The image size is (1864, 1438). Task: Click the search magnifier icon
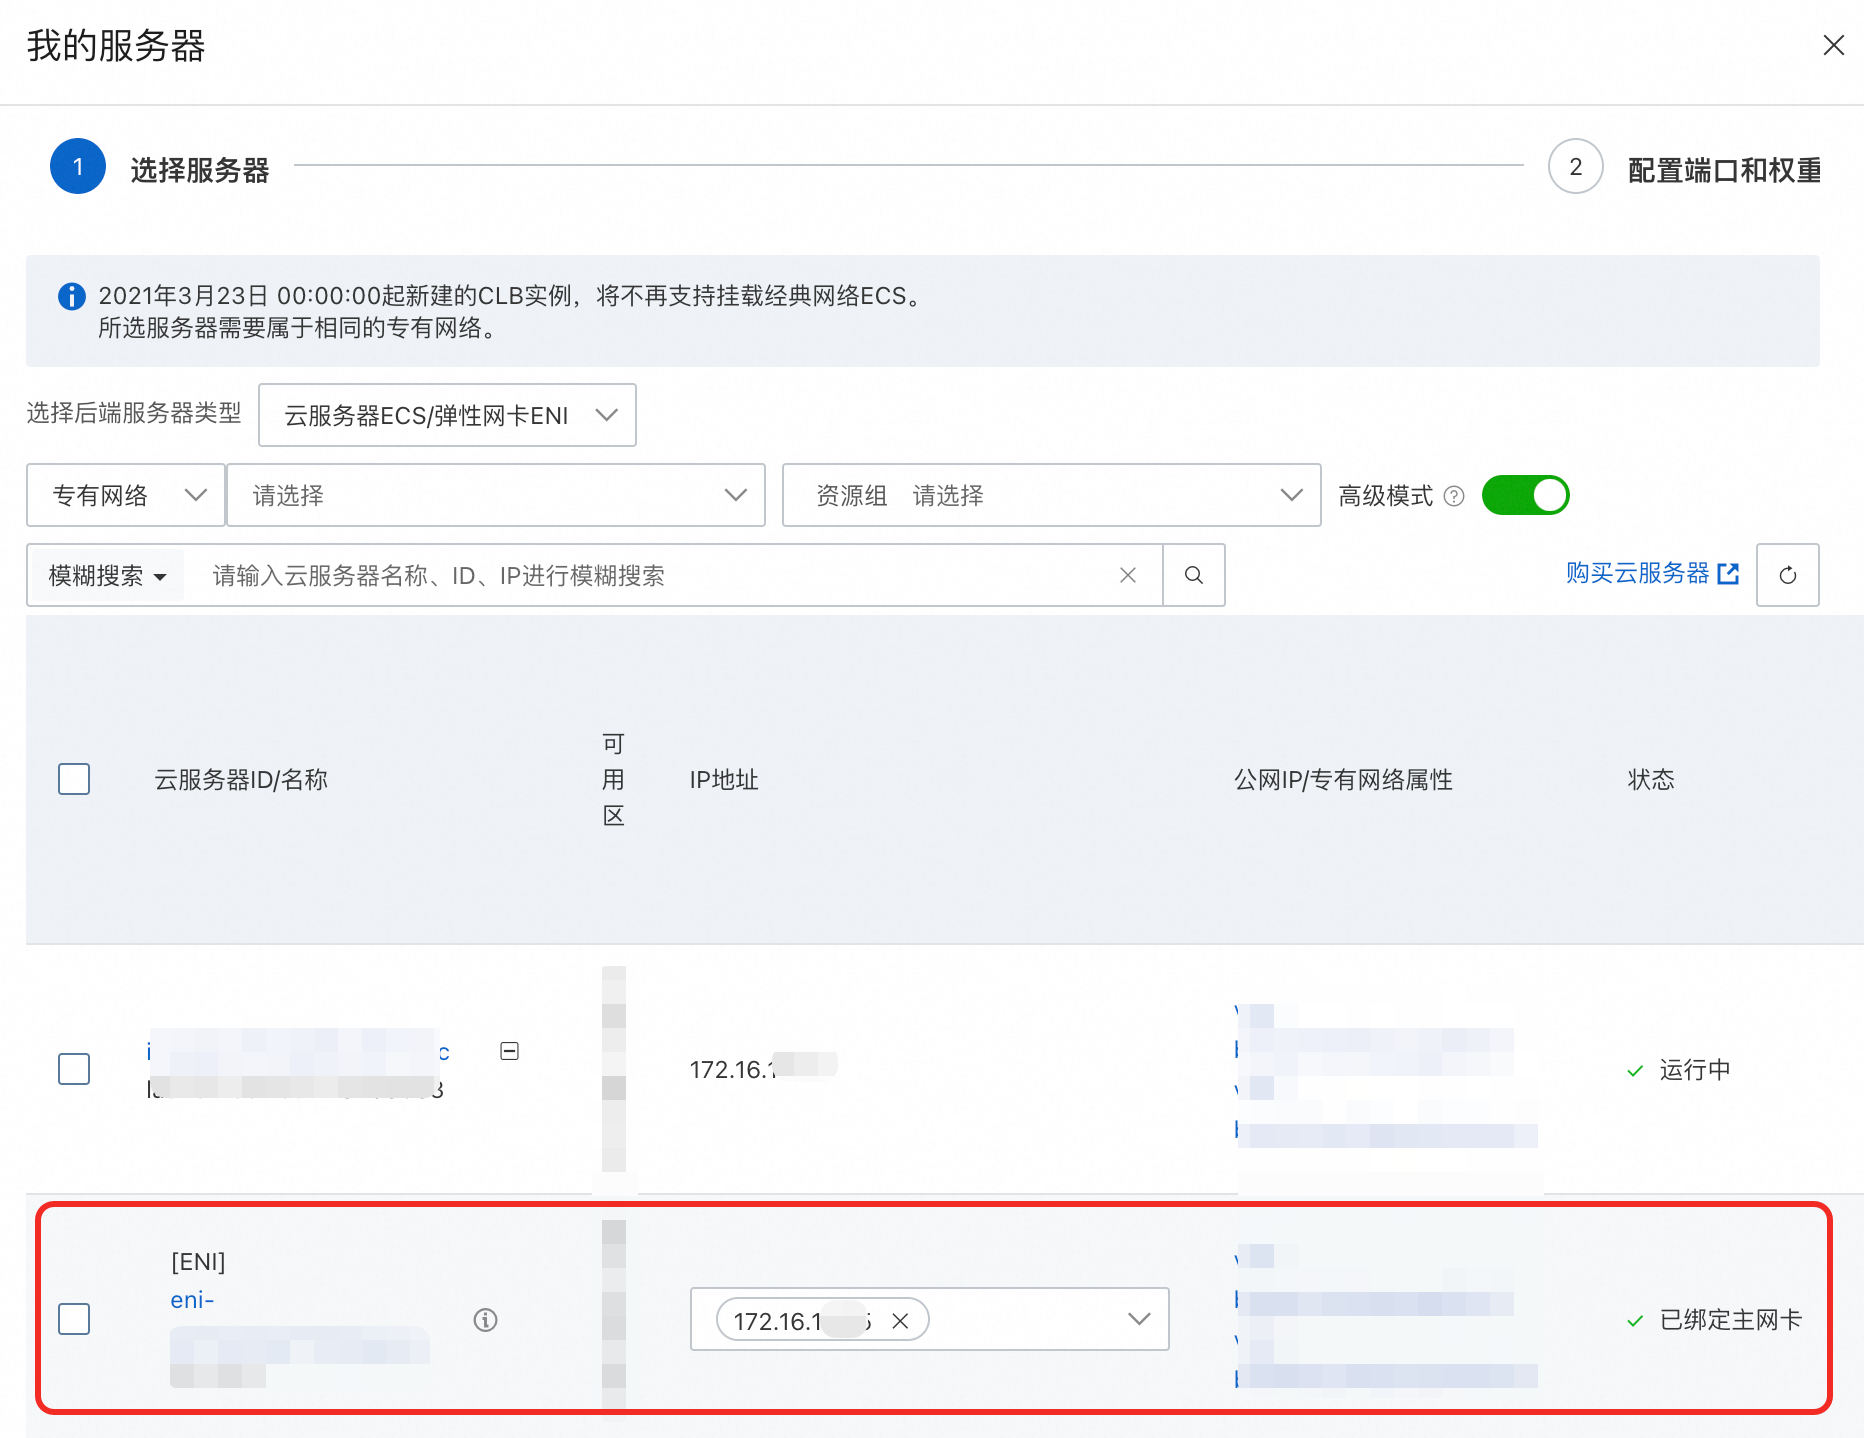coord(1194,575)
